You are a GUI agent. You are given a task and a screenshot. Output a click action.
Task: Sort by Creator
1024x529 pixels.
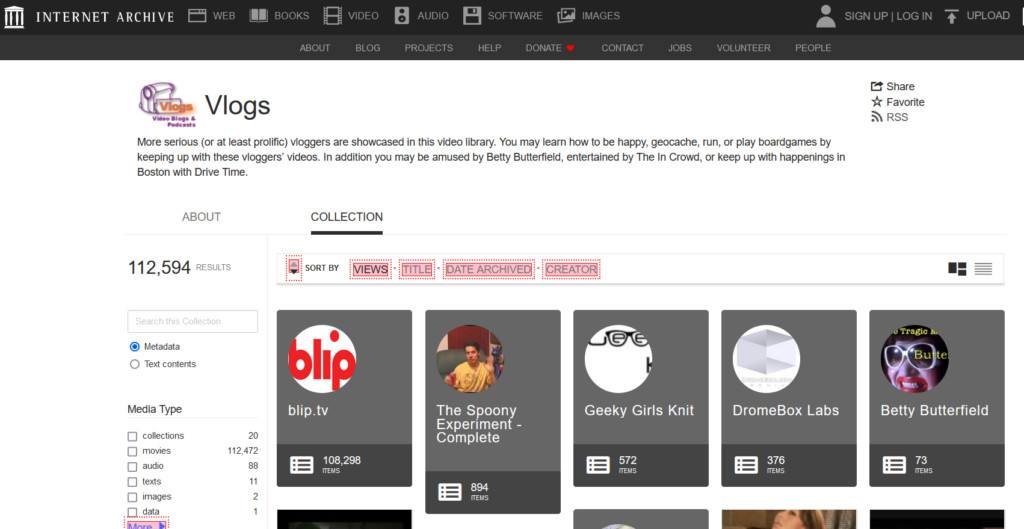point(571,269)
